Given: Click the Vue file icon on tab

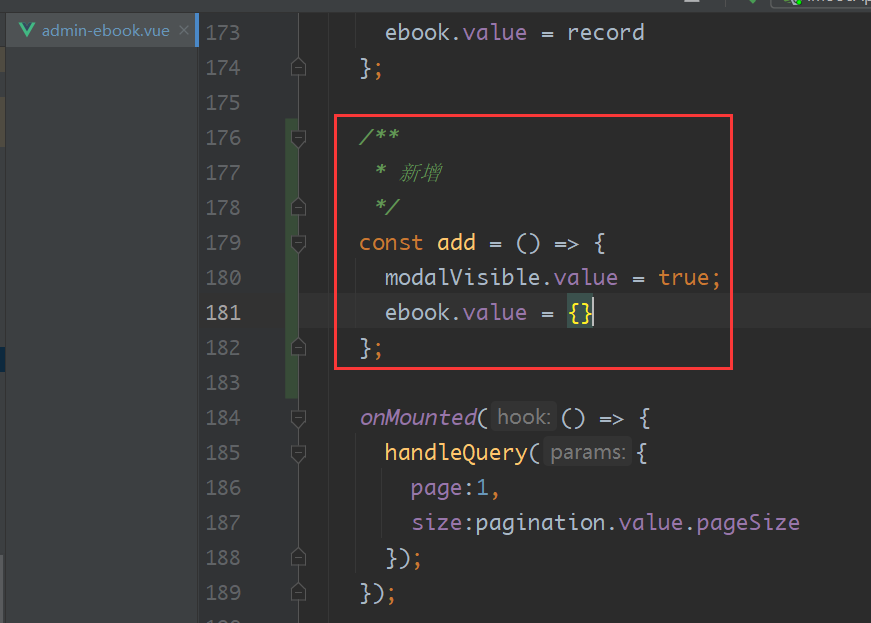Looking at the screenshot, I should (x=27, y=30).
